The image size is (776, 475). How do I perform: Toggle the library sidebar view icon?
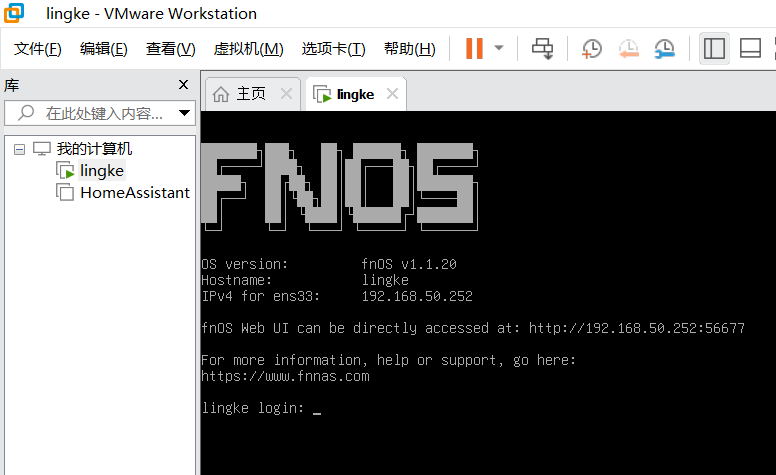(714, 48)
